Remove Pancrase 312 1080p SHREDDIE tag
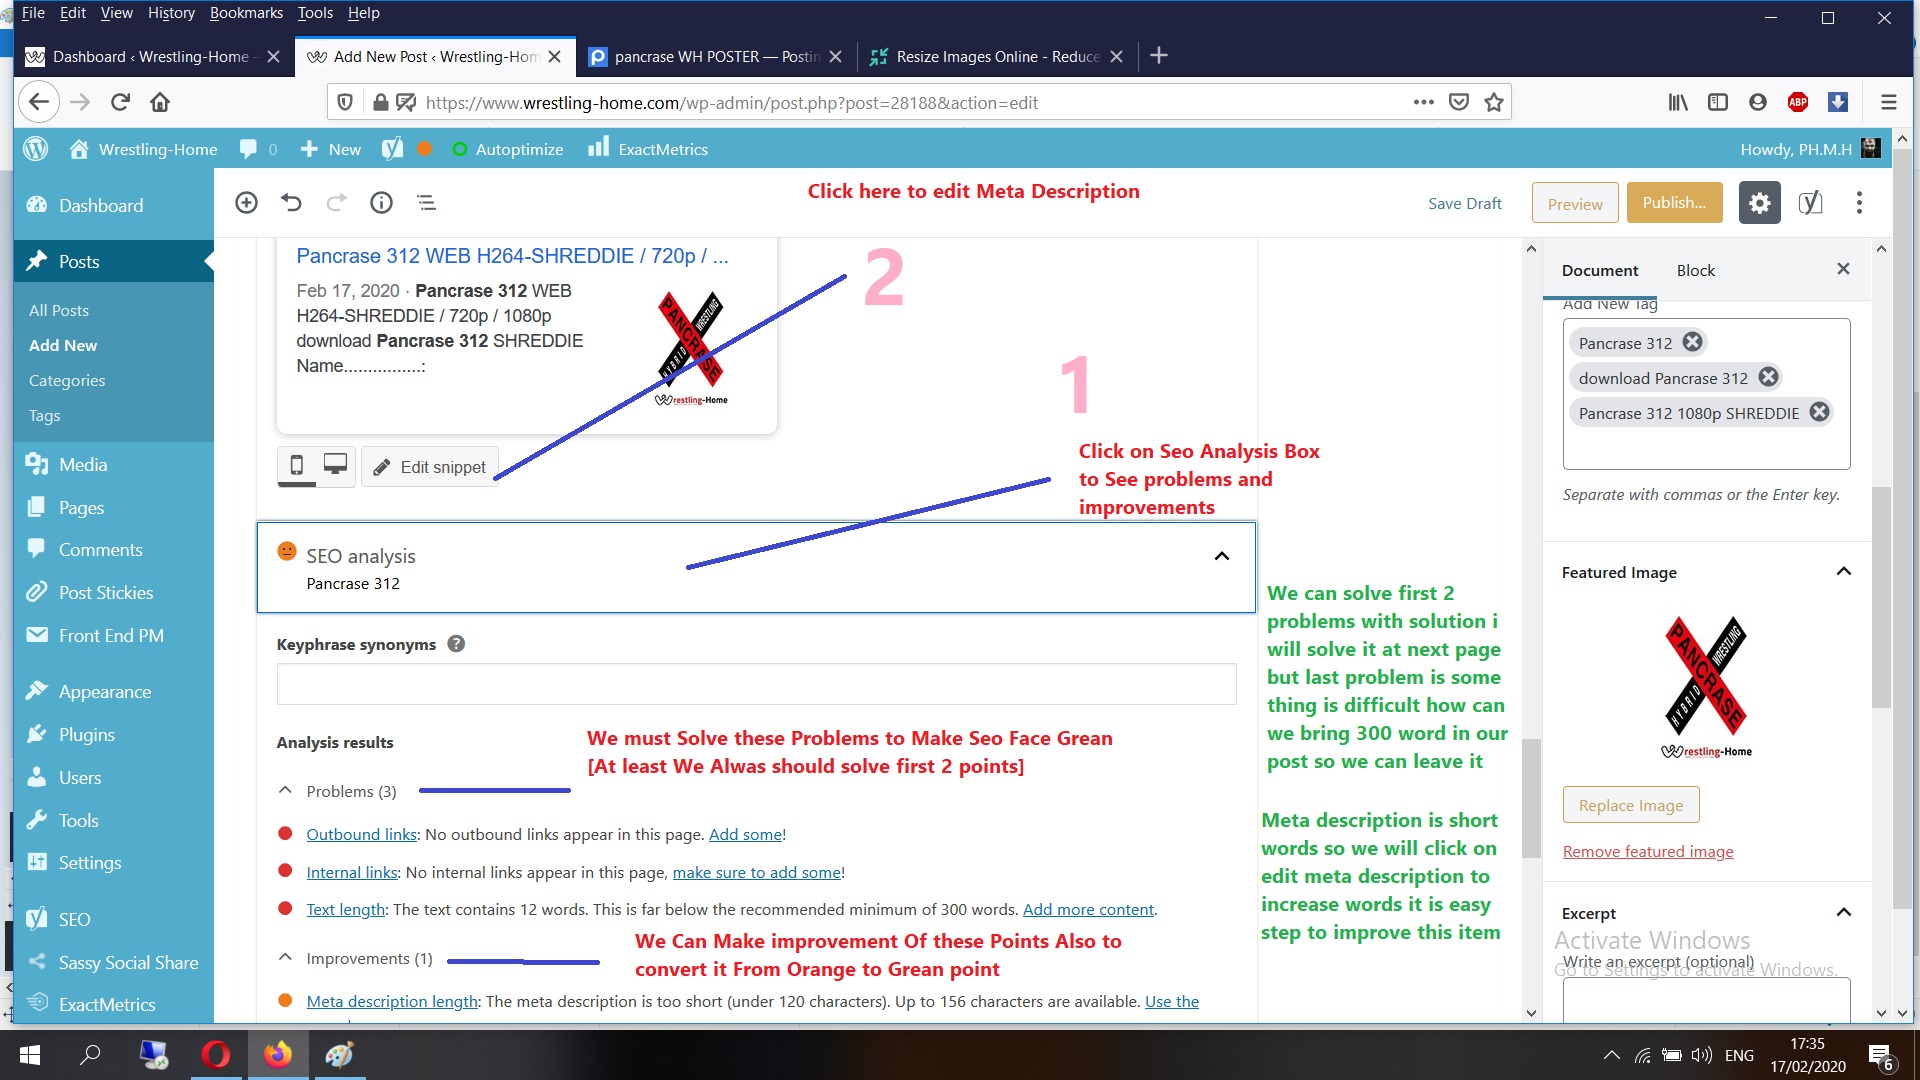Viewport: 1920px width, 1080px height. [1819, 412]
